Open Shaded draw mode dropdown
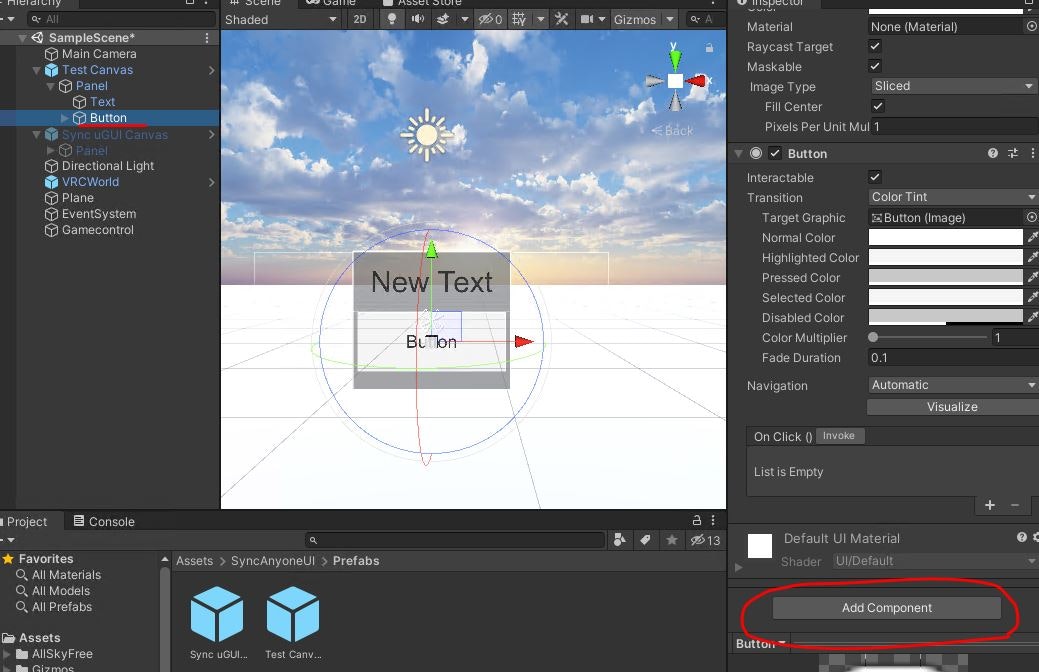The height and width of the screenshot is (672, 1039). click(x=281, y=19)
